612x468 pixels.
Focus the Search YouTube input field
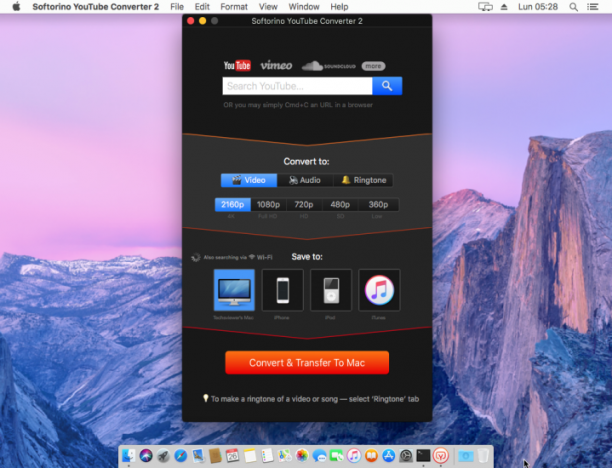297,86
